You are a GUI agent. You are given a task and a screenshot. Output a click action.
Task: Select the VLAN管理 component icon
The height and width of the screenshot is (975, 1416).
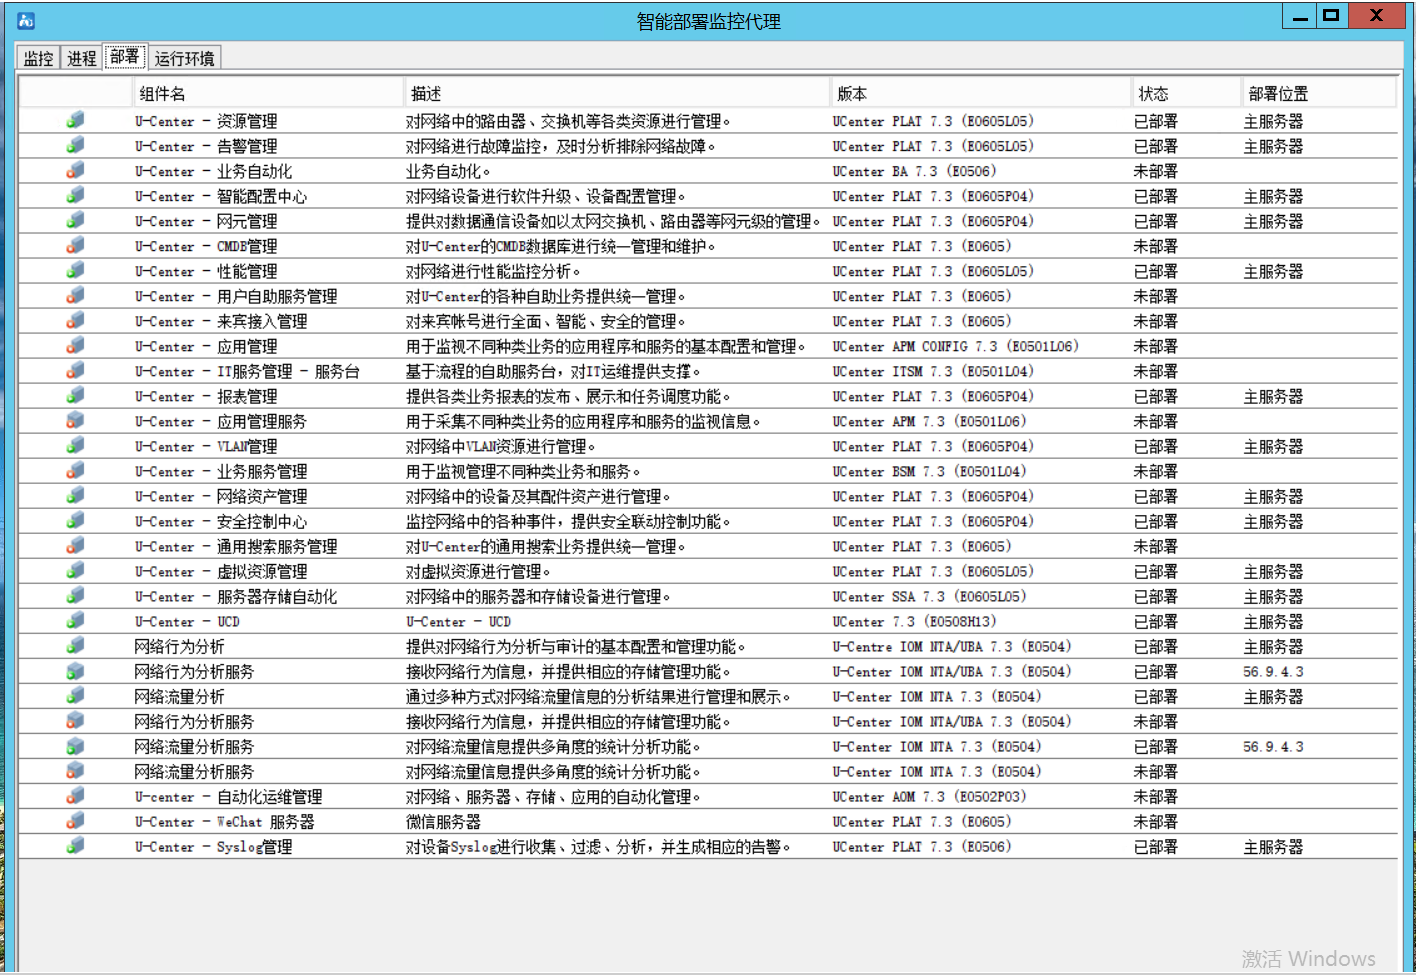tap(76, 445)
